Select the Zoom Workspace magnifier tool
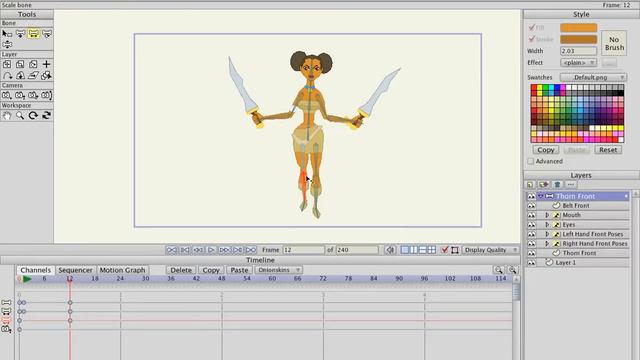Screen dimensions: 640x360 coord(20,116)
